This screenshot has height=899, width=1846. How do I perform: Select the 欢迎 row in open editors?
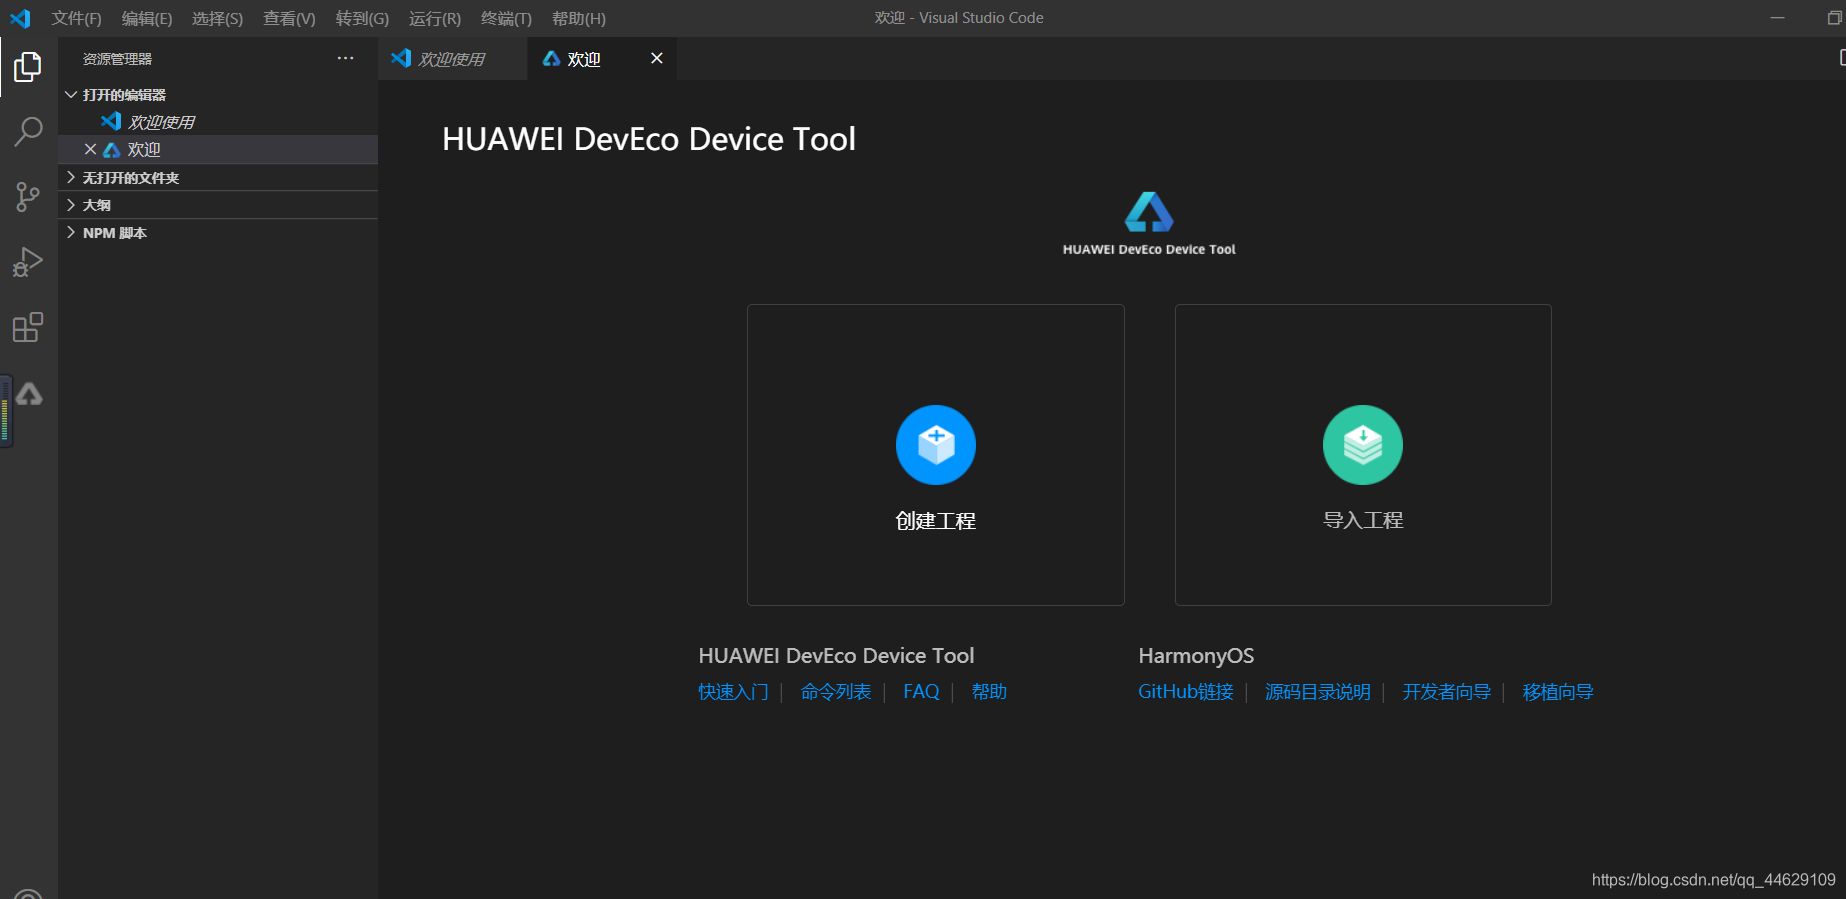coord(218,150)
